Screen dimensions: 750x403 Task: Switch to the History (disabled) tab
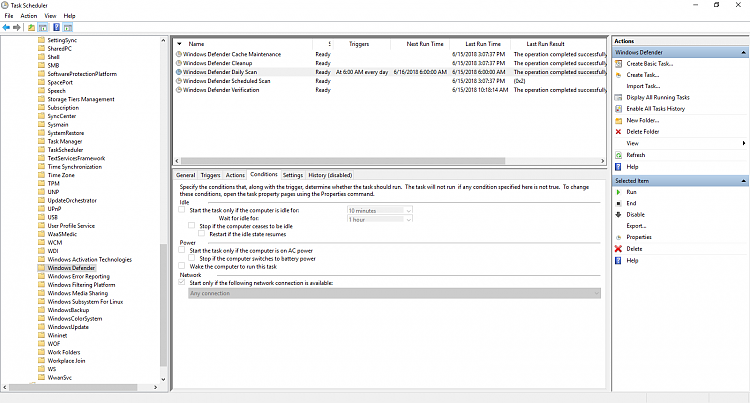coord(330,175)
